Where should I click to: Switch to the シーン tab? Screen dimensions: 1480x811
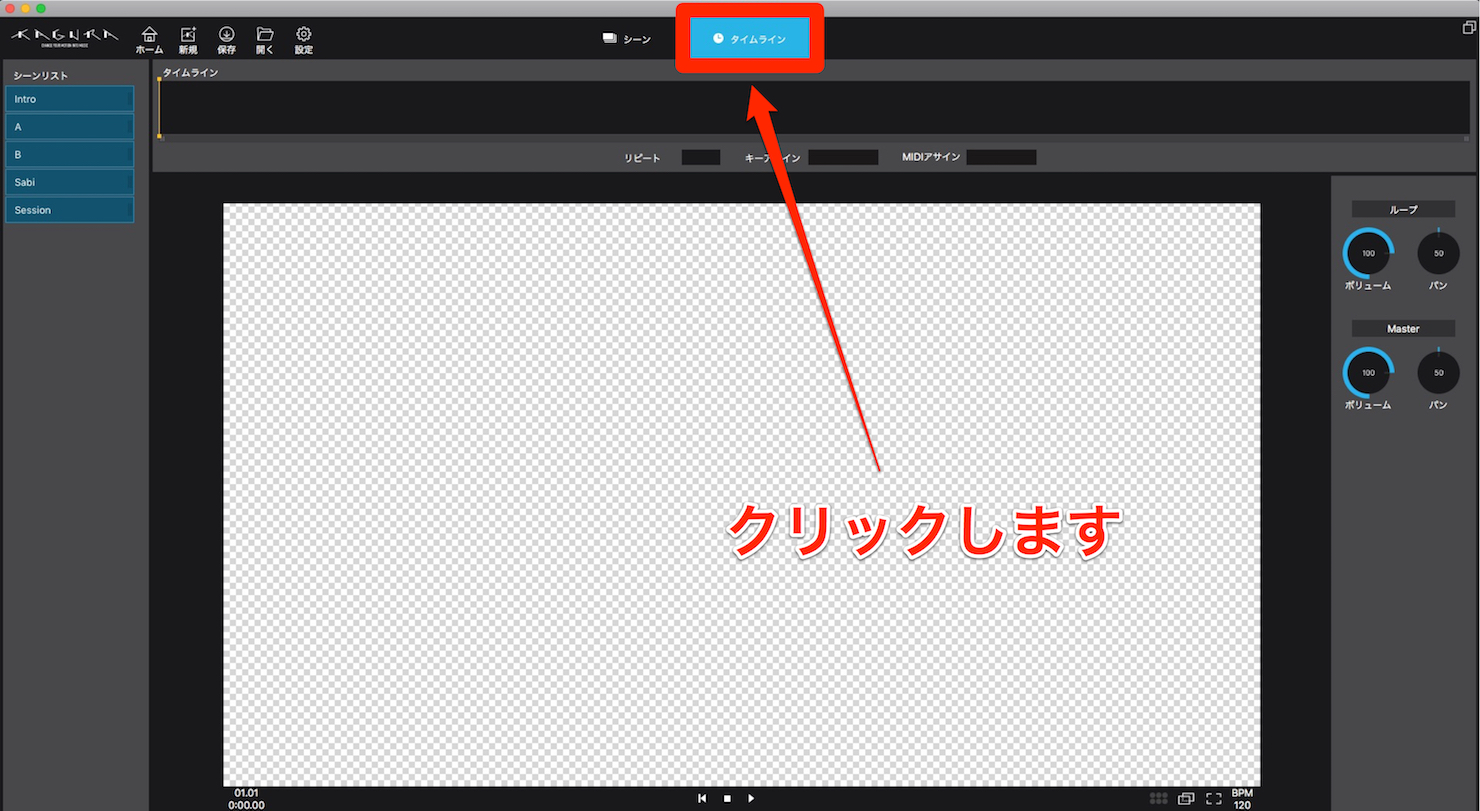click(x=627, y=39)
